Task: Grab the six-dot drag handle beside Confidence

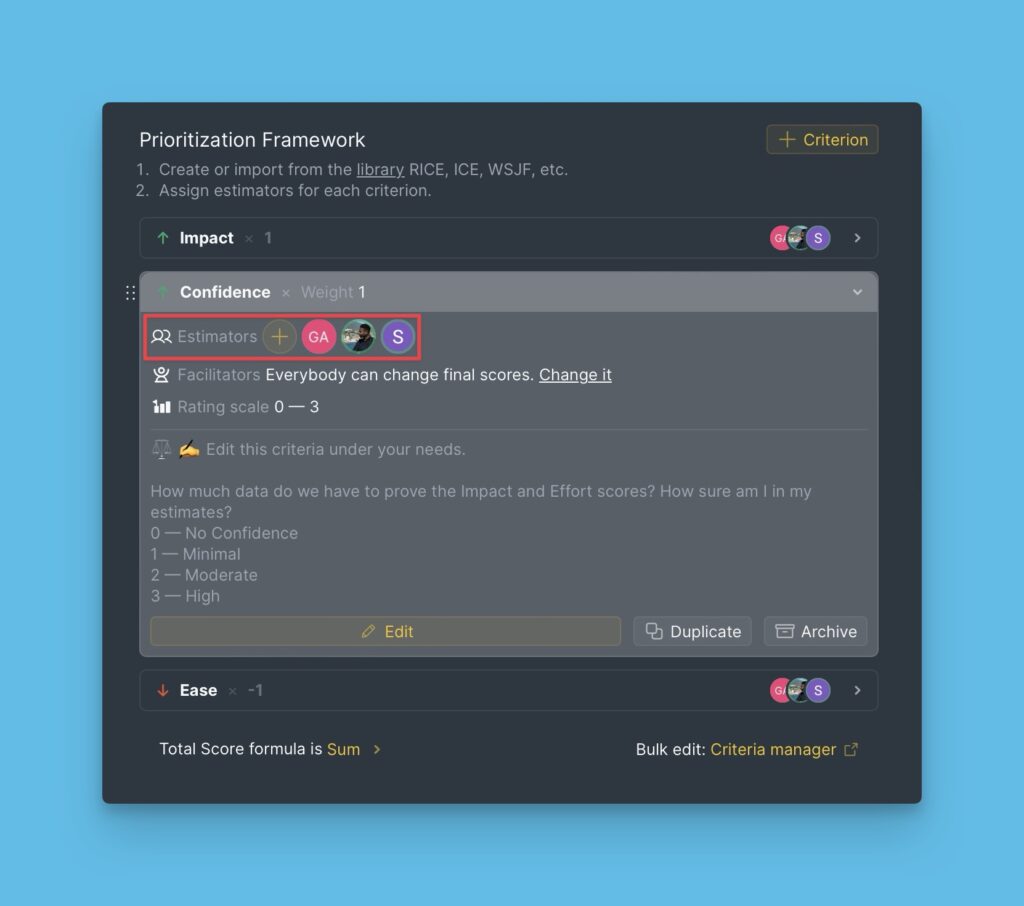Action: [130, 293]
